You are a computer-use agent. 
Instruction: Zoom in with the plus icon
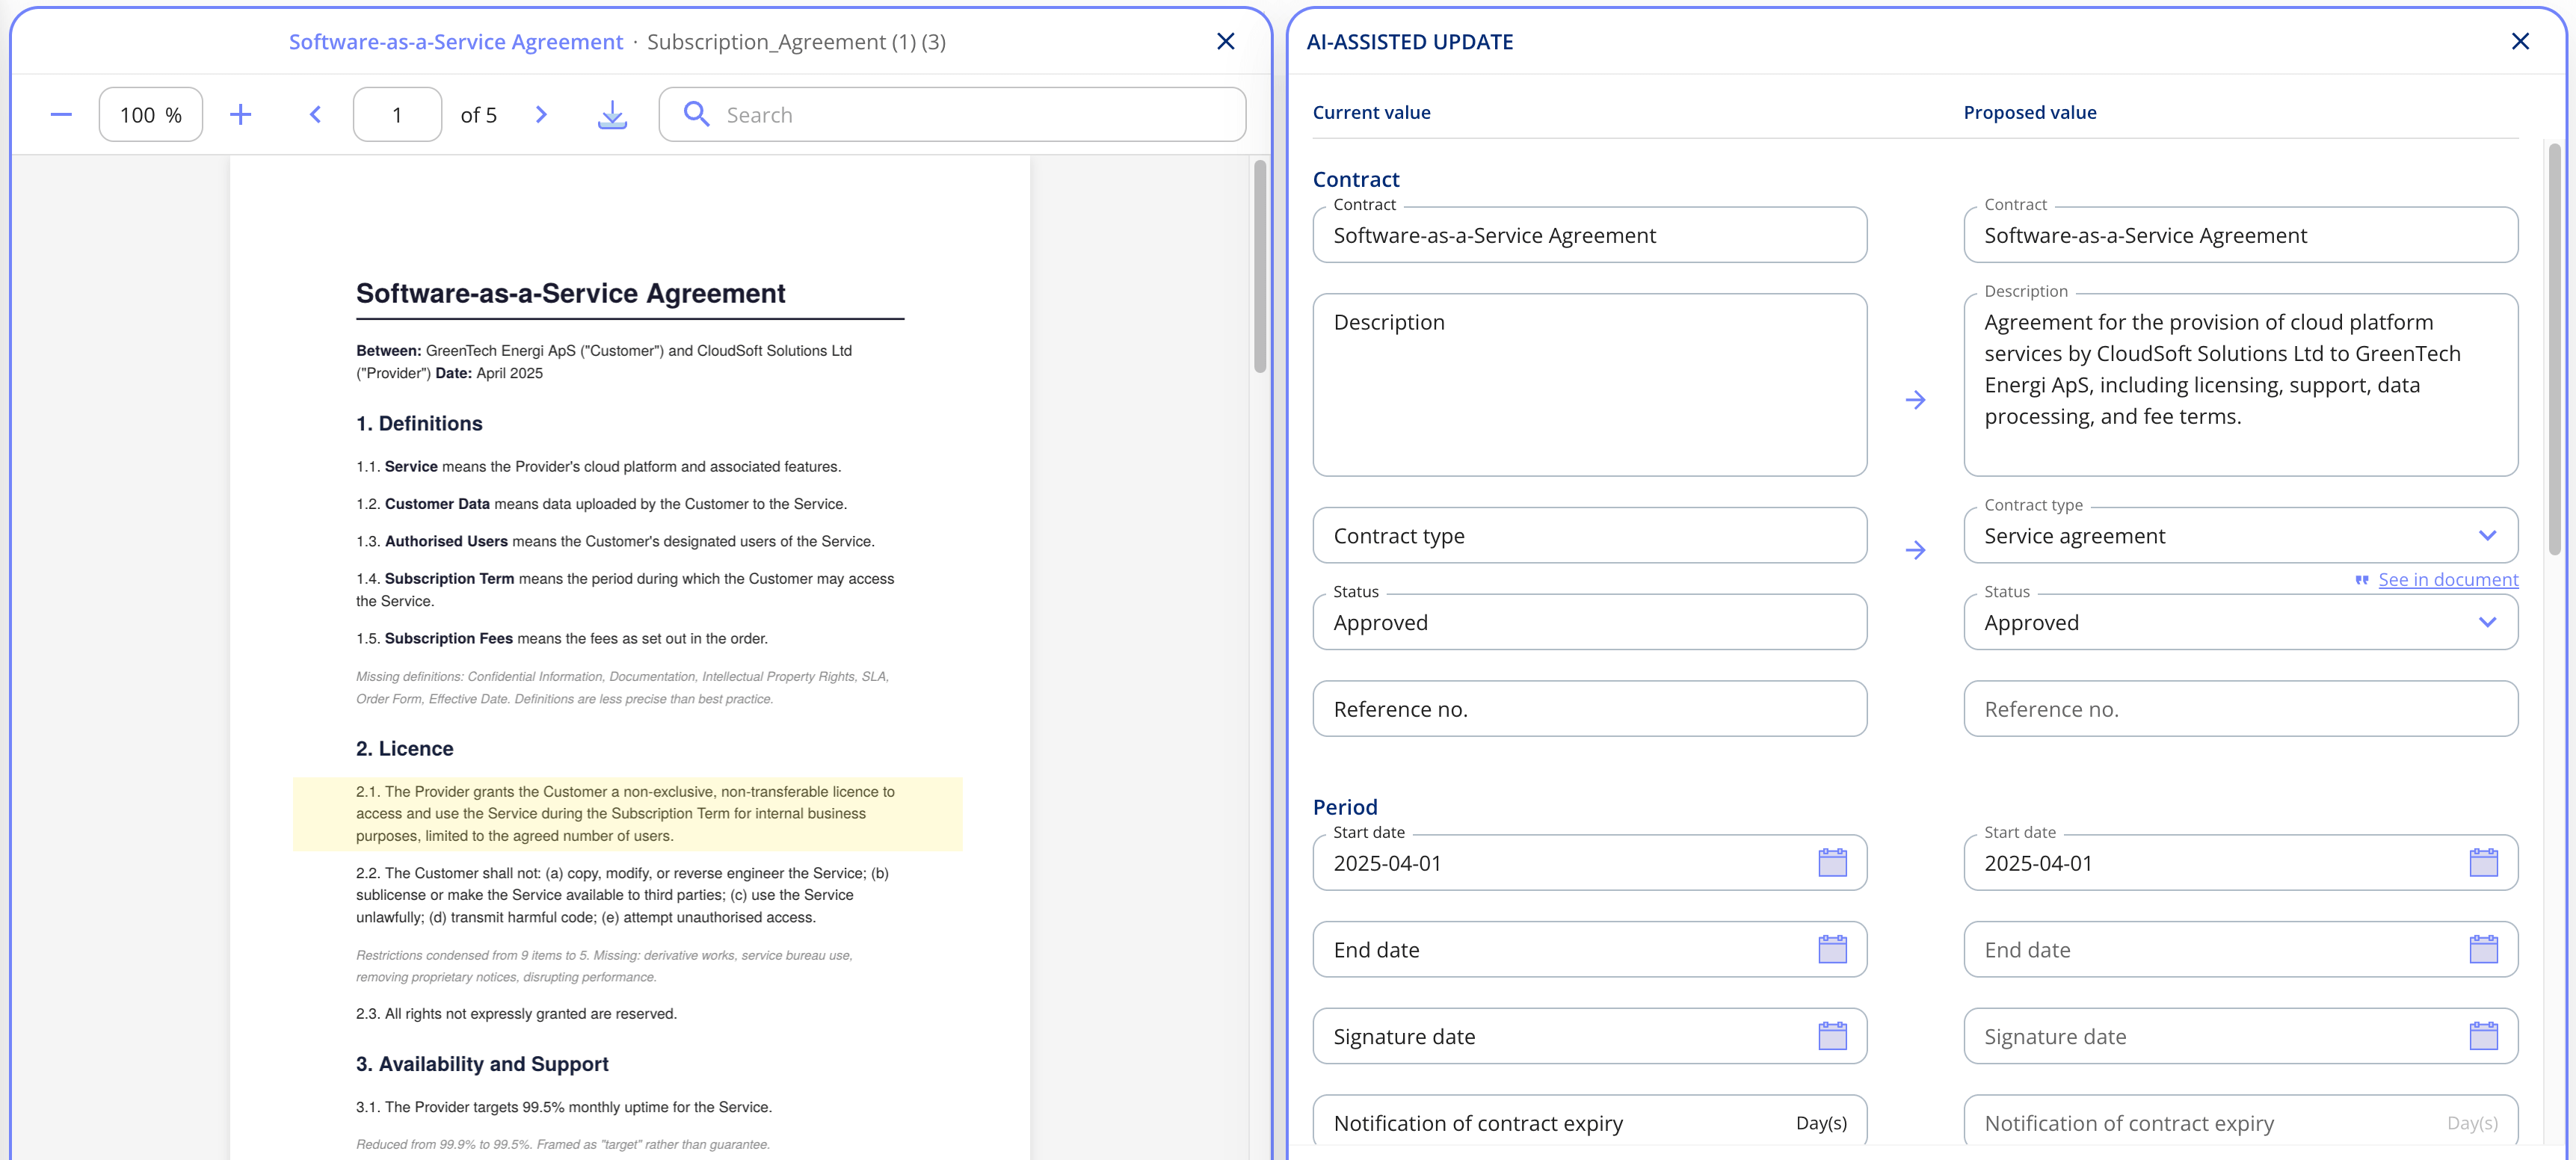coord(240,114)
